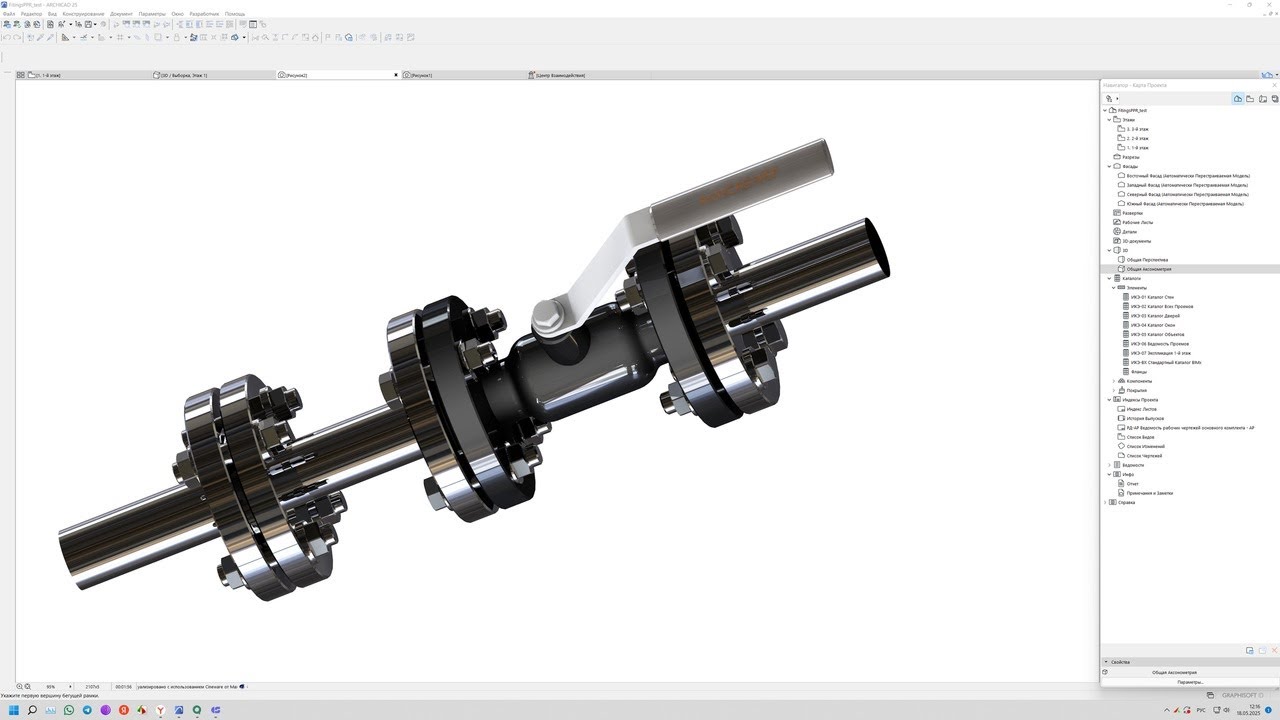Select Детали in Navigator tree
The width and height of the screenshot is (1280, 720).
coord(1129,232)
